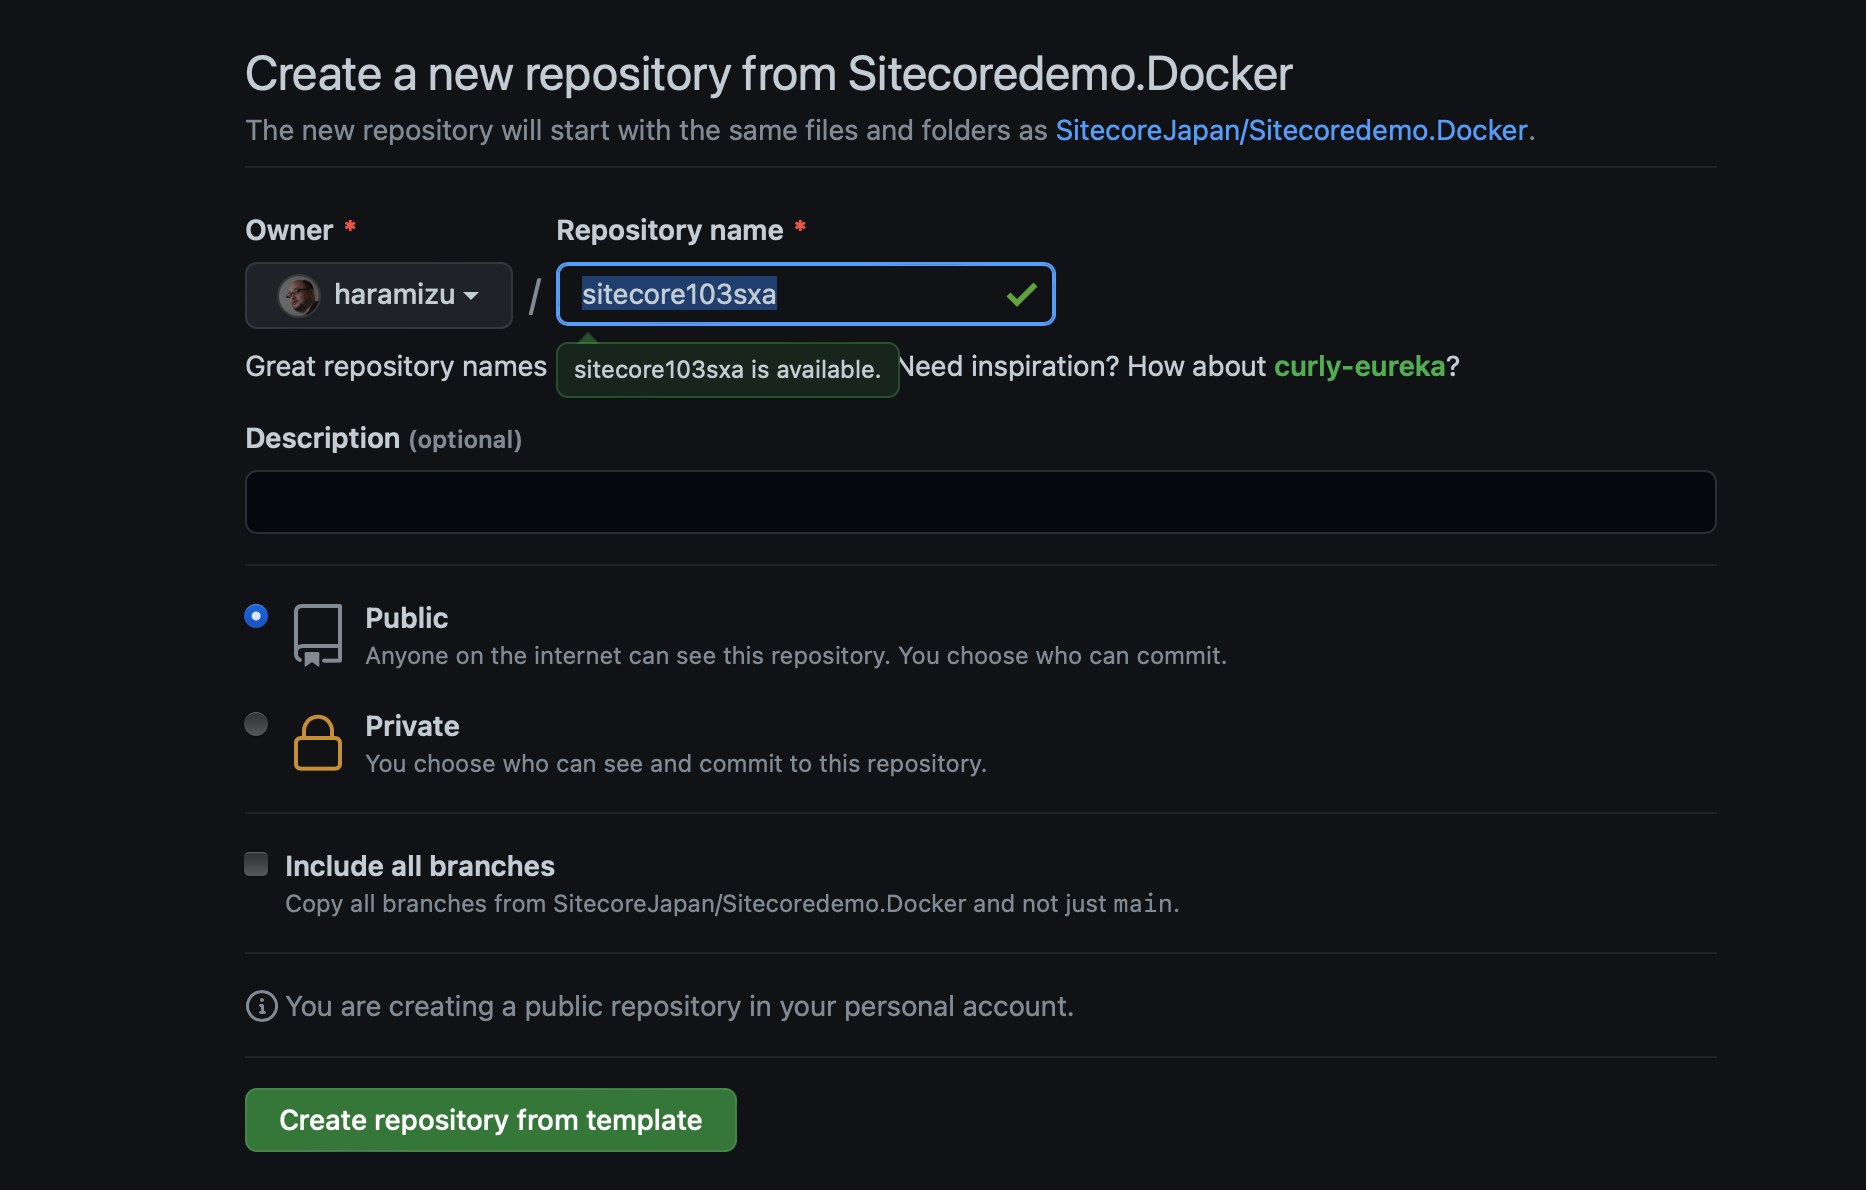Click the Description input field

[x=980, y=502]
